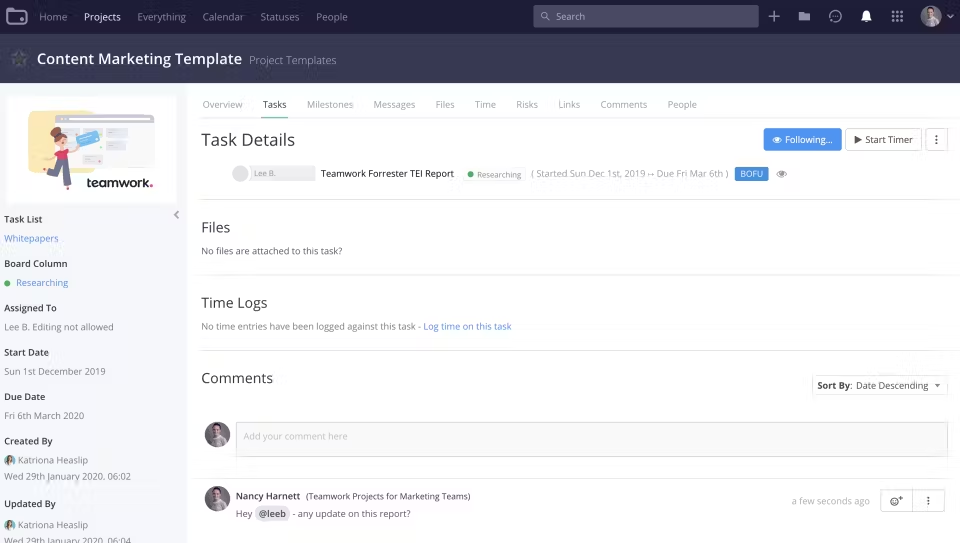Viewport: 960px width, 543px height.
Task: Switch to the Milestones tab
Action: [x=329, y=104]
